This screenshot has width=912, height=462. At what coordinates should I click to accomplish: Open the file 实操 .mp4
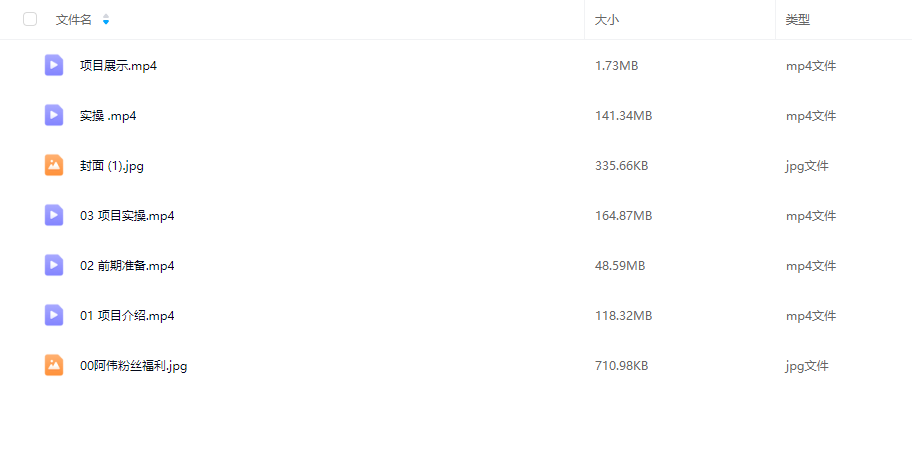pos(108,116)
